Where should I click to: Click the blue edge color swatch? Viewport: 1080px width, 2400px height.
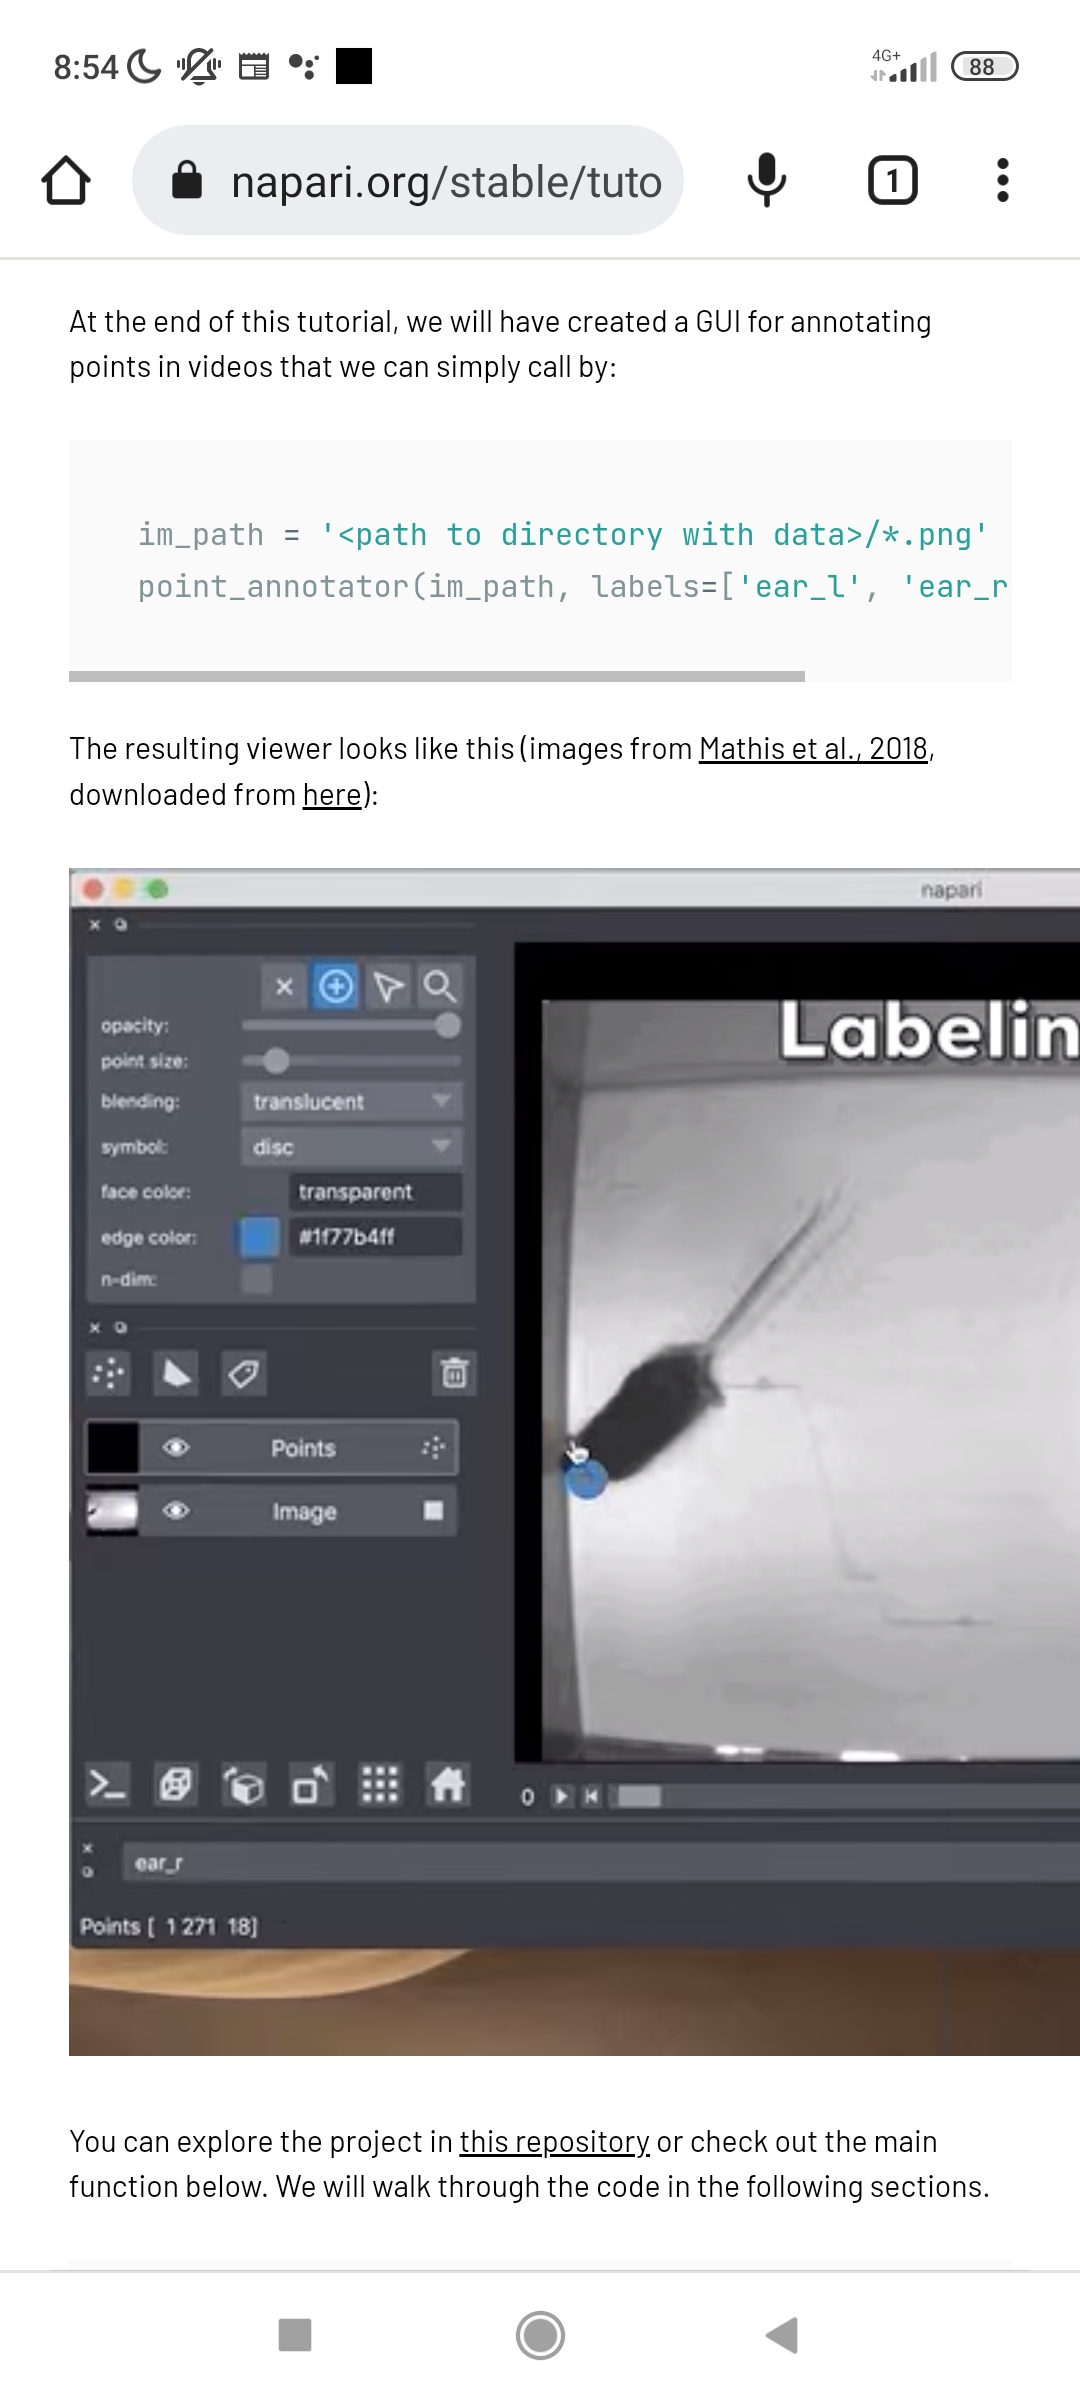click(x=259, y=1237)
